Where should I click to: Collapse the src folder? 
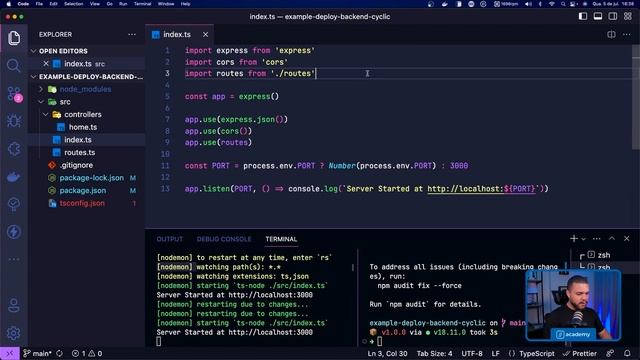click(x=64, y=102)
